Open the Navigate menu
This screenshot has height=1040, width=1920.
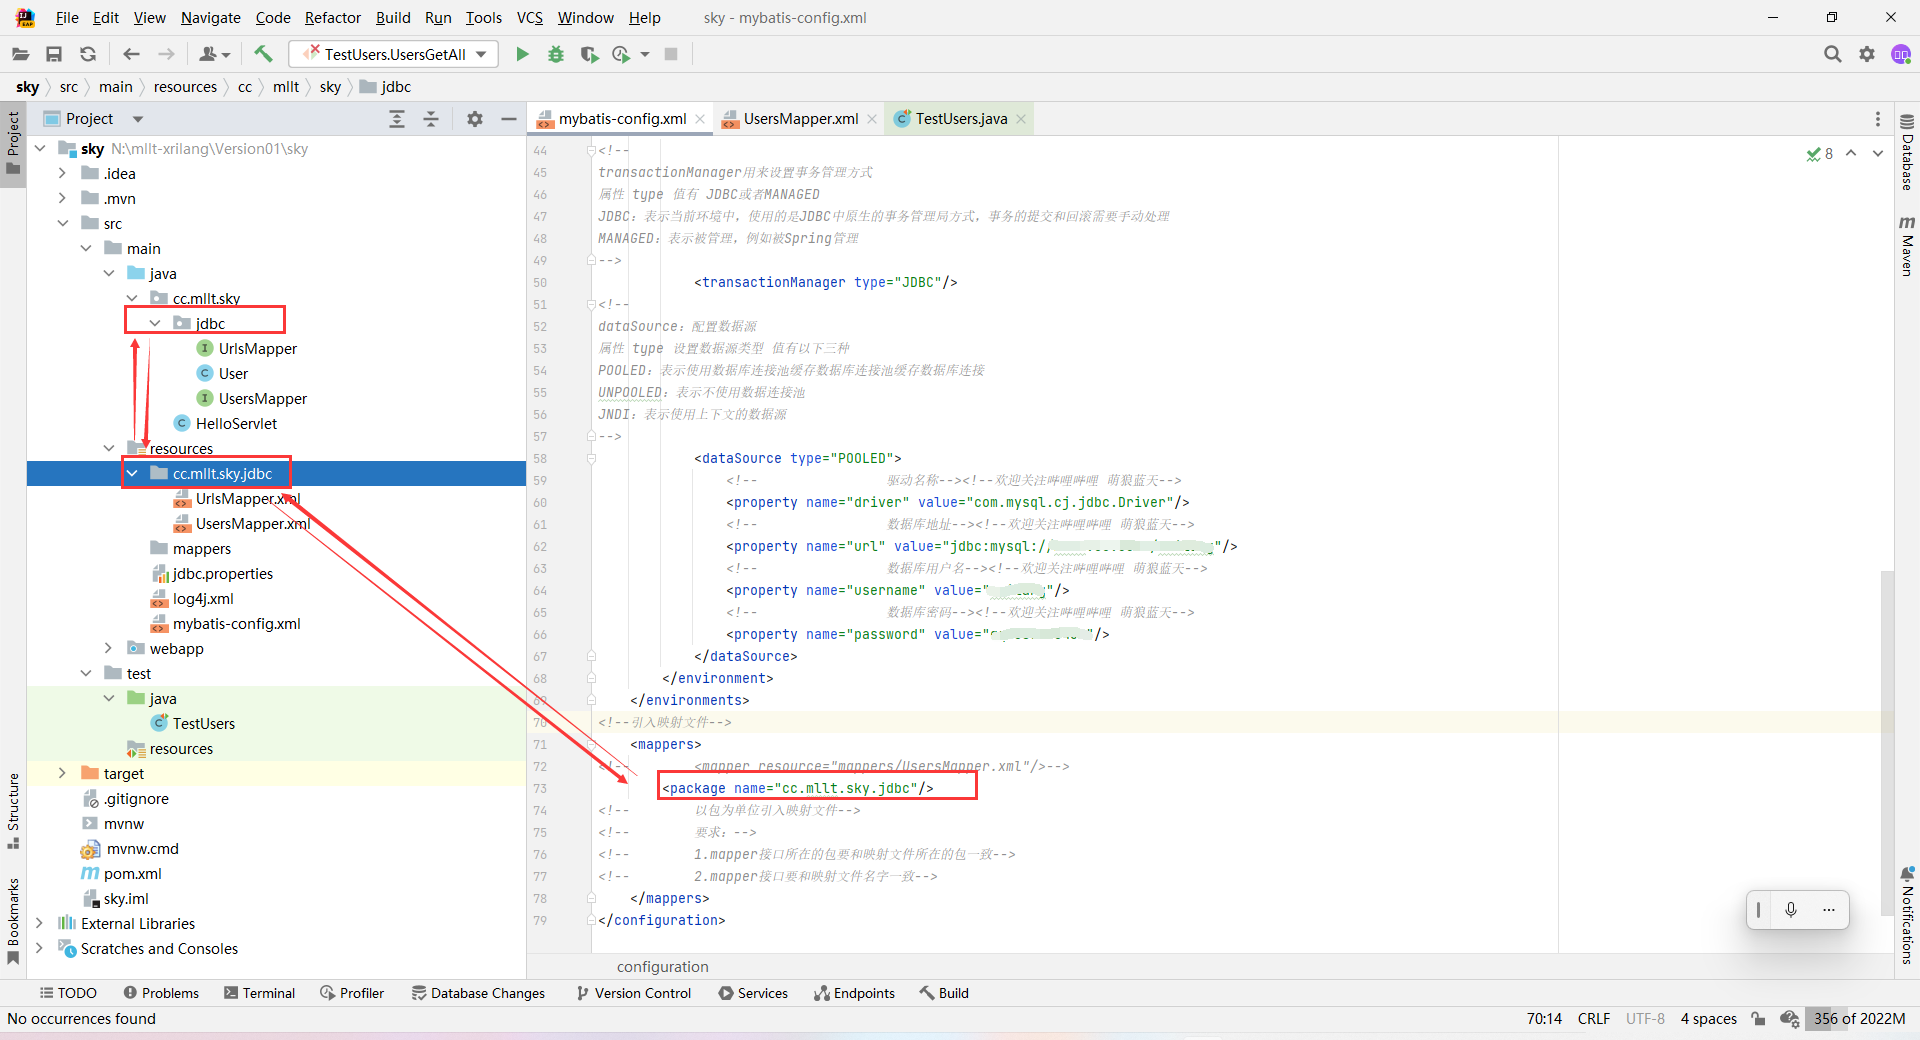(210, 18)
